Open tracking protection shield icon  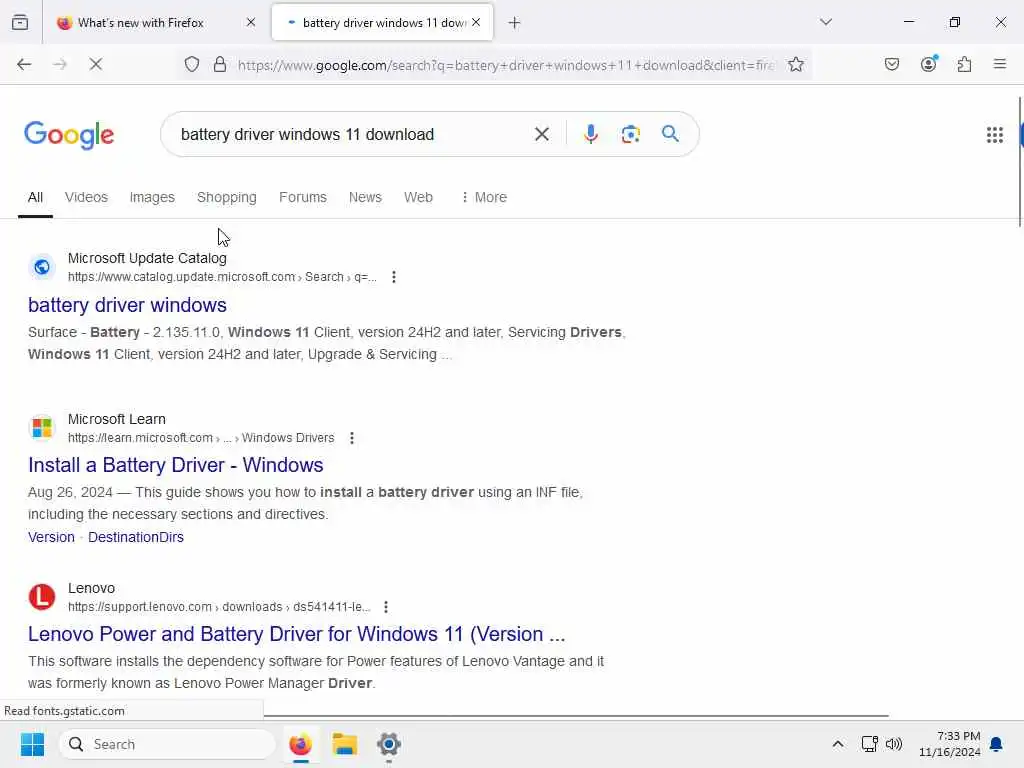(x=191, y=64)
